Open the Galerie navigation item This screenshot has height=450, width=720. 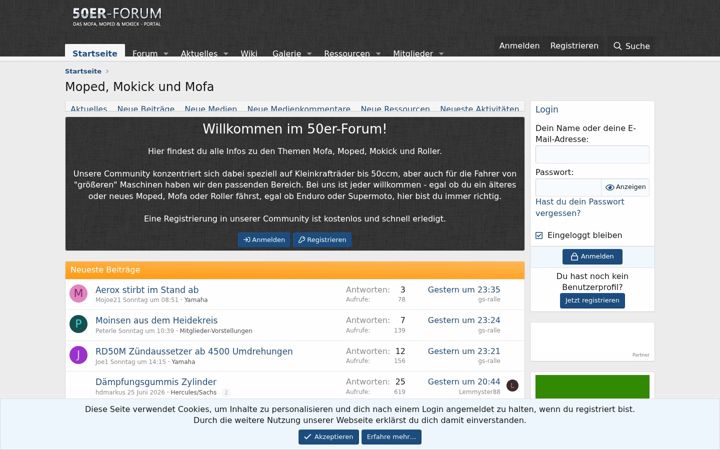(287, 54)
